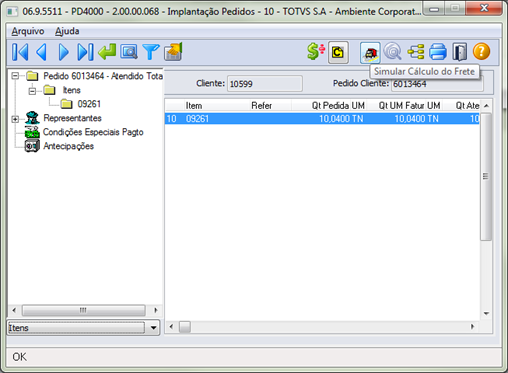Select item 09261 in the tree
The height and width of the screenshot is (373, 508).
tap(89, 104)
